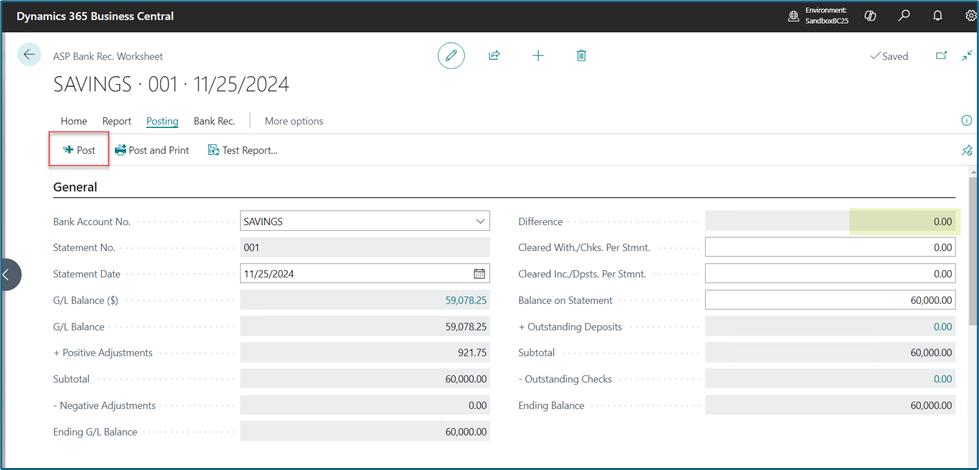
Task: Open the Environment info icon
Action: (x=794, y=17)
